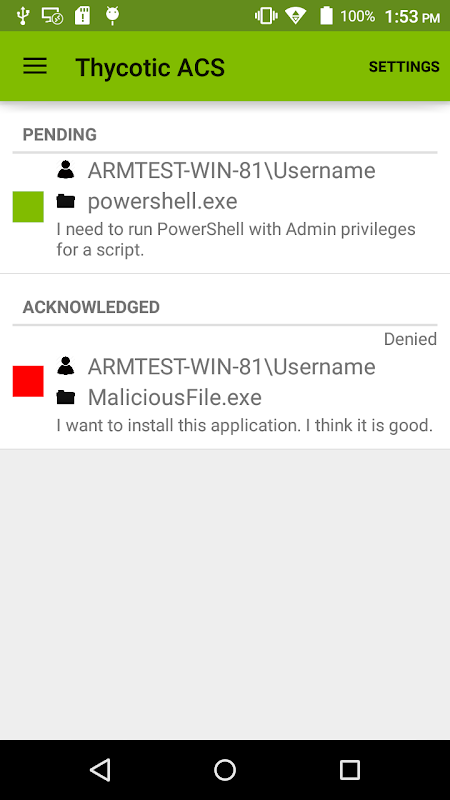Tap the Android back navigation button
The width and height of the screenshot is (450, 800).
click(x=100, y=769)
